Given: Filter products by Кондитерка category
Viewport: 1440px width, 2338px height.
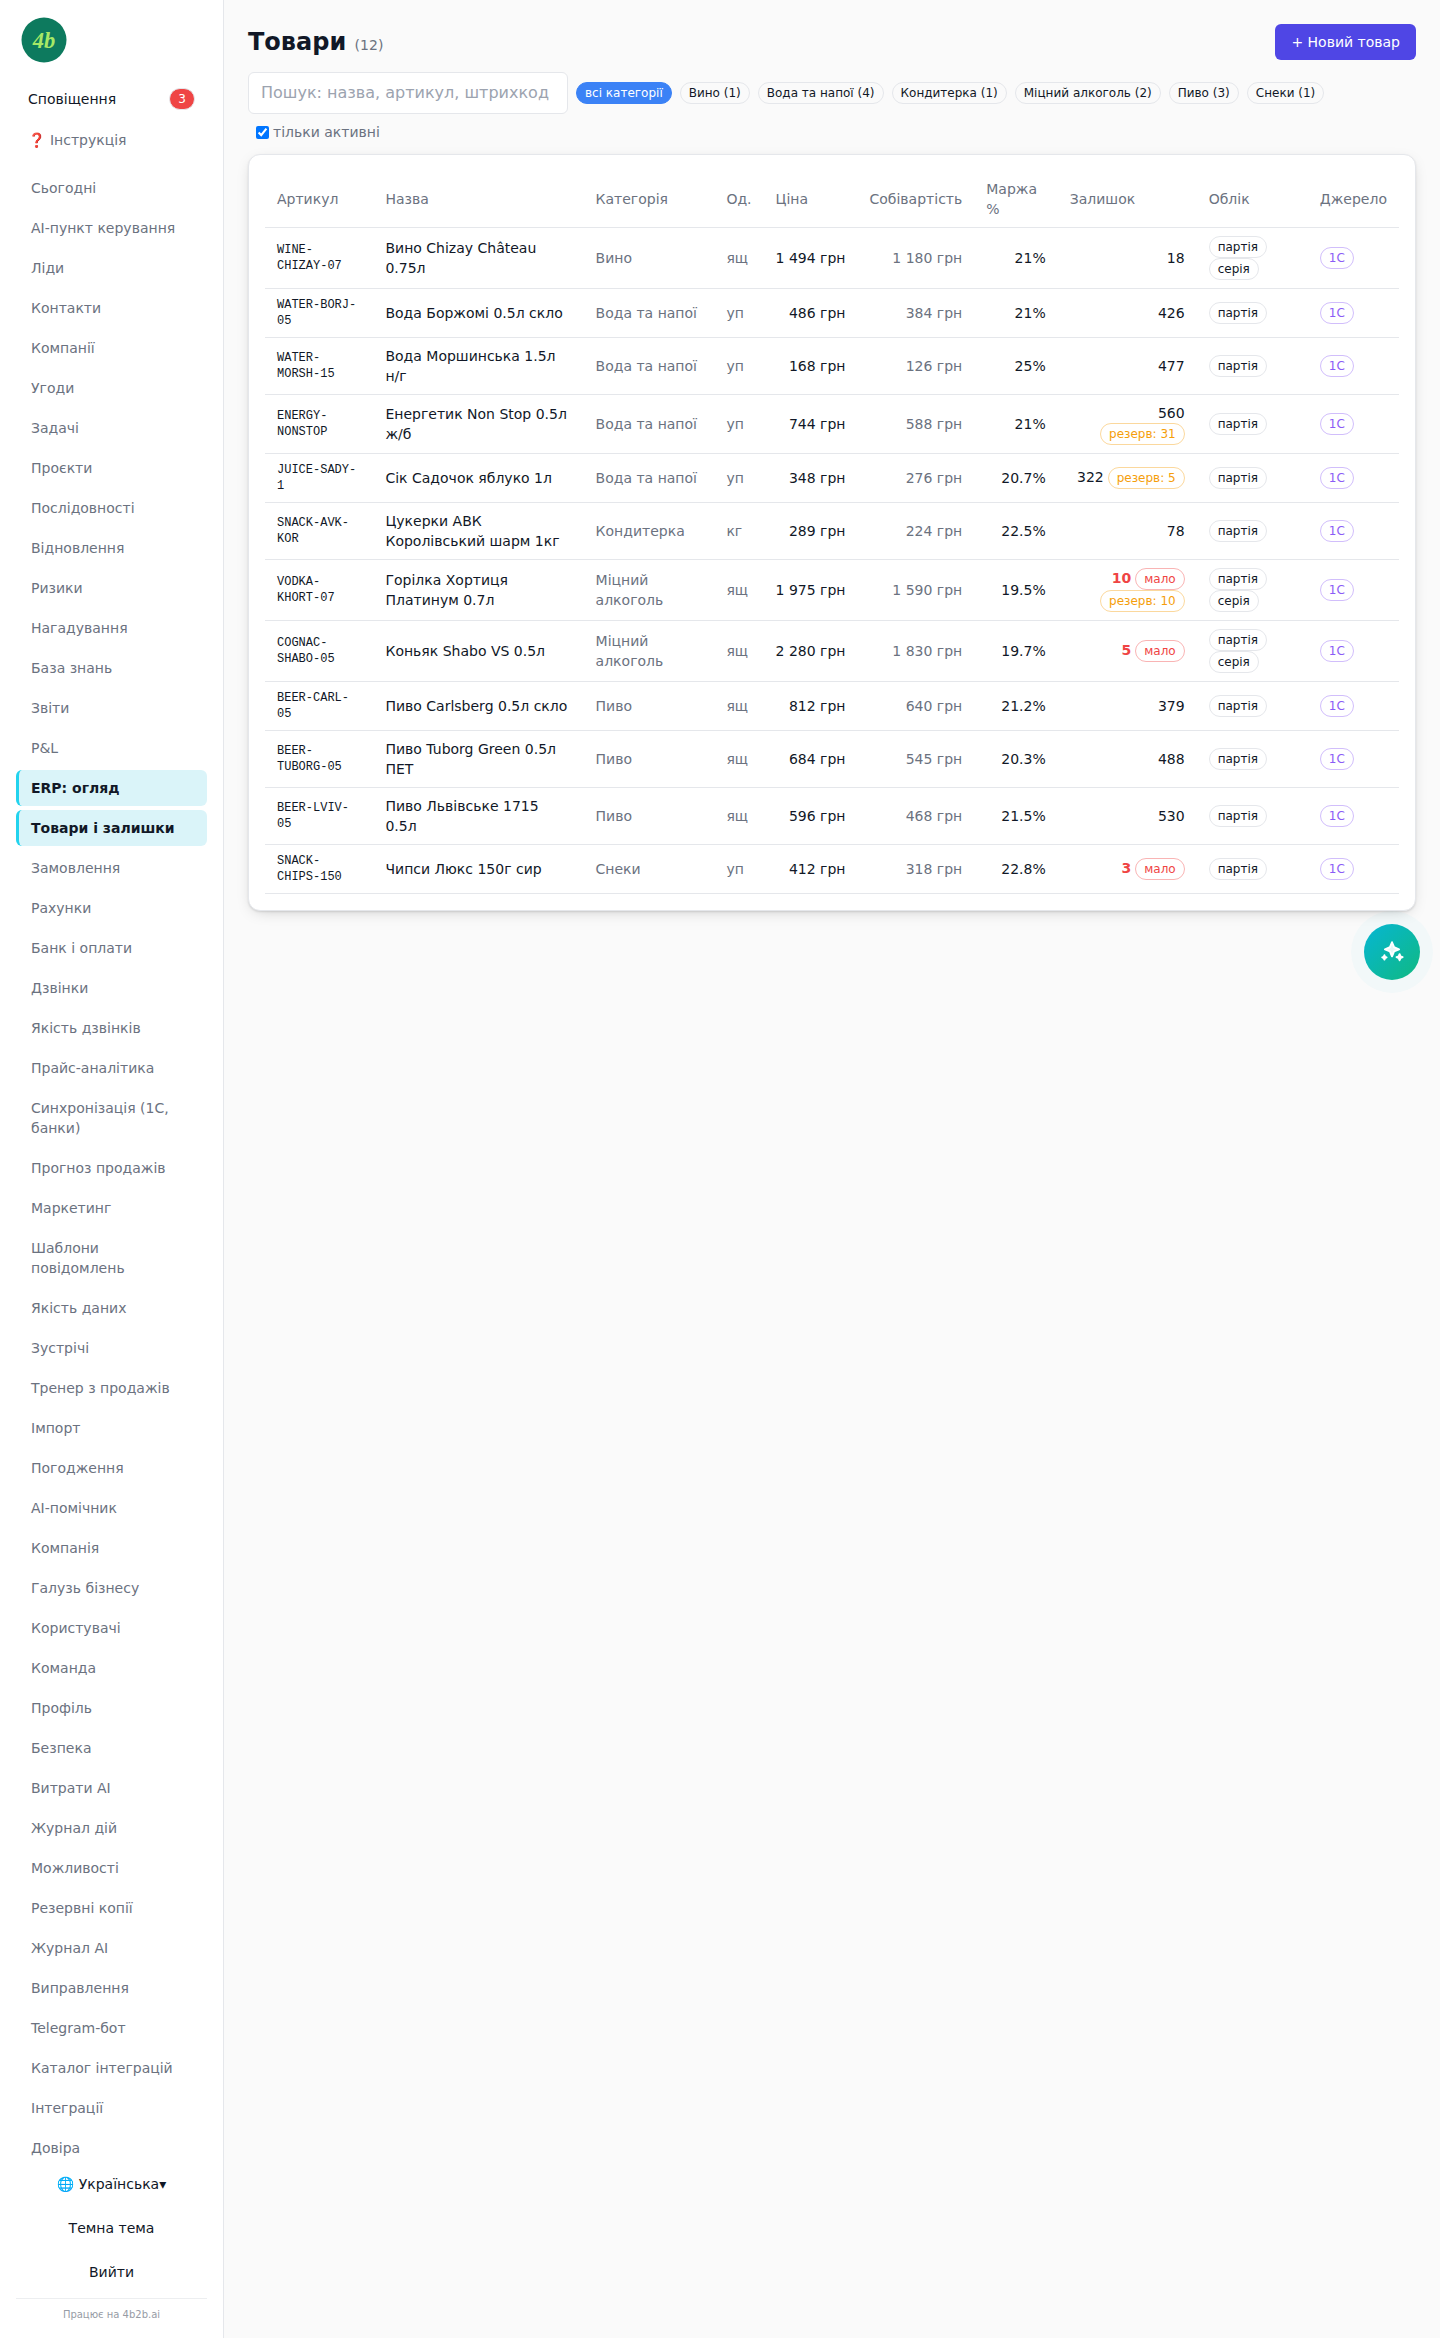Looking at the screenshot, I should pos(948,93).
